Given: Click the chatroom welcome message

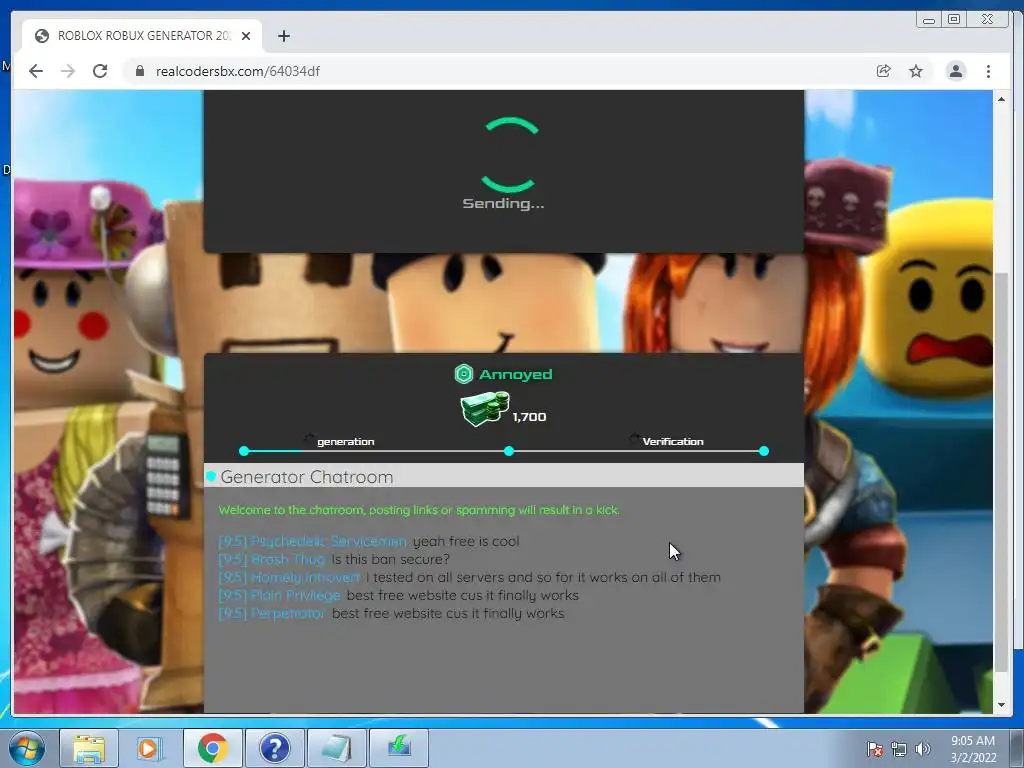Looking at the screenshot, I should 419,510.
